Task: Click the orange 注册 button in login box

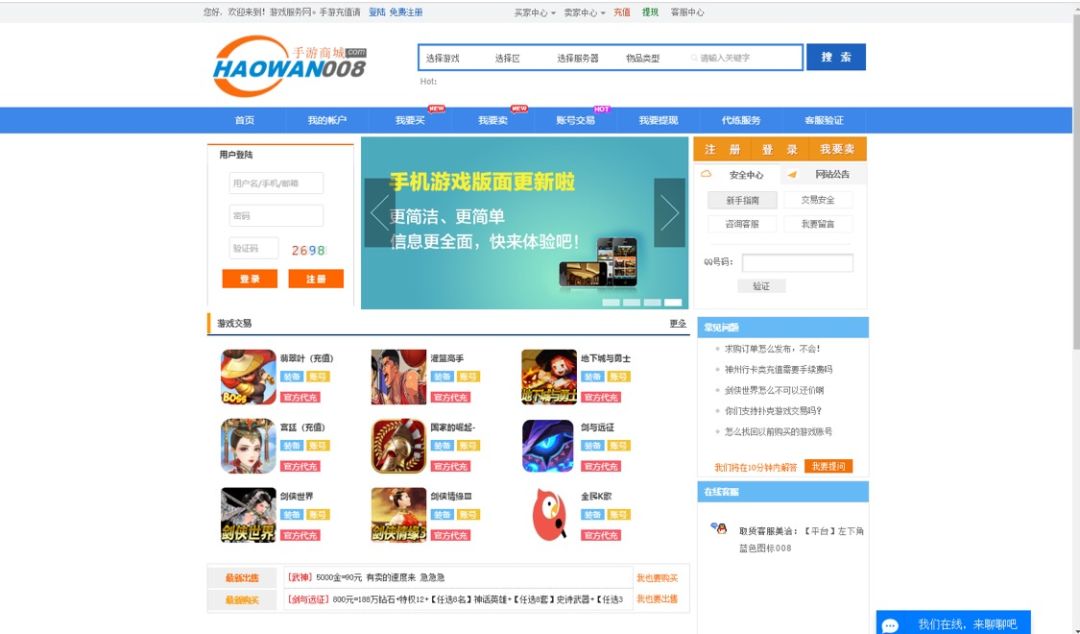Action: pos(315,278)
